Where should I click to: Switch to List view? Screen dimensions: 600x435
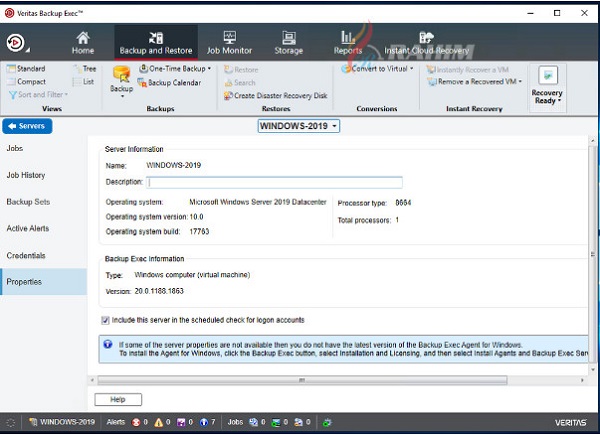click(84, 81)
